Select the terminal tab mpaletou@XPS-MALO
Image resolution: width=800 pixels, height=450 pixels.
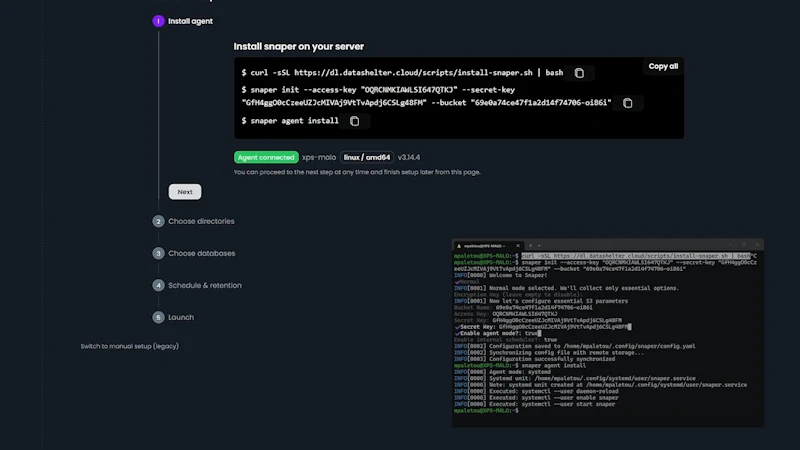488,245
